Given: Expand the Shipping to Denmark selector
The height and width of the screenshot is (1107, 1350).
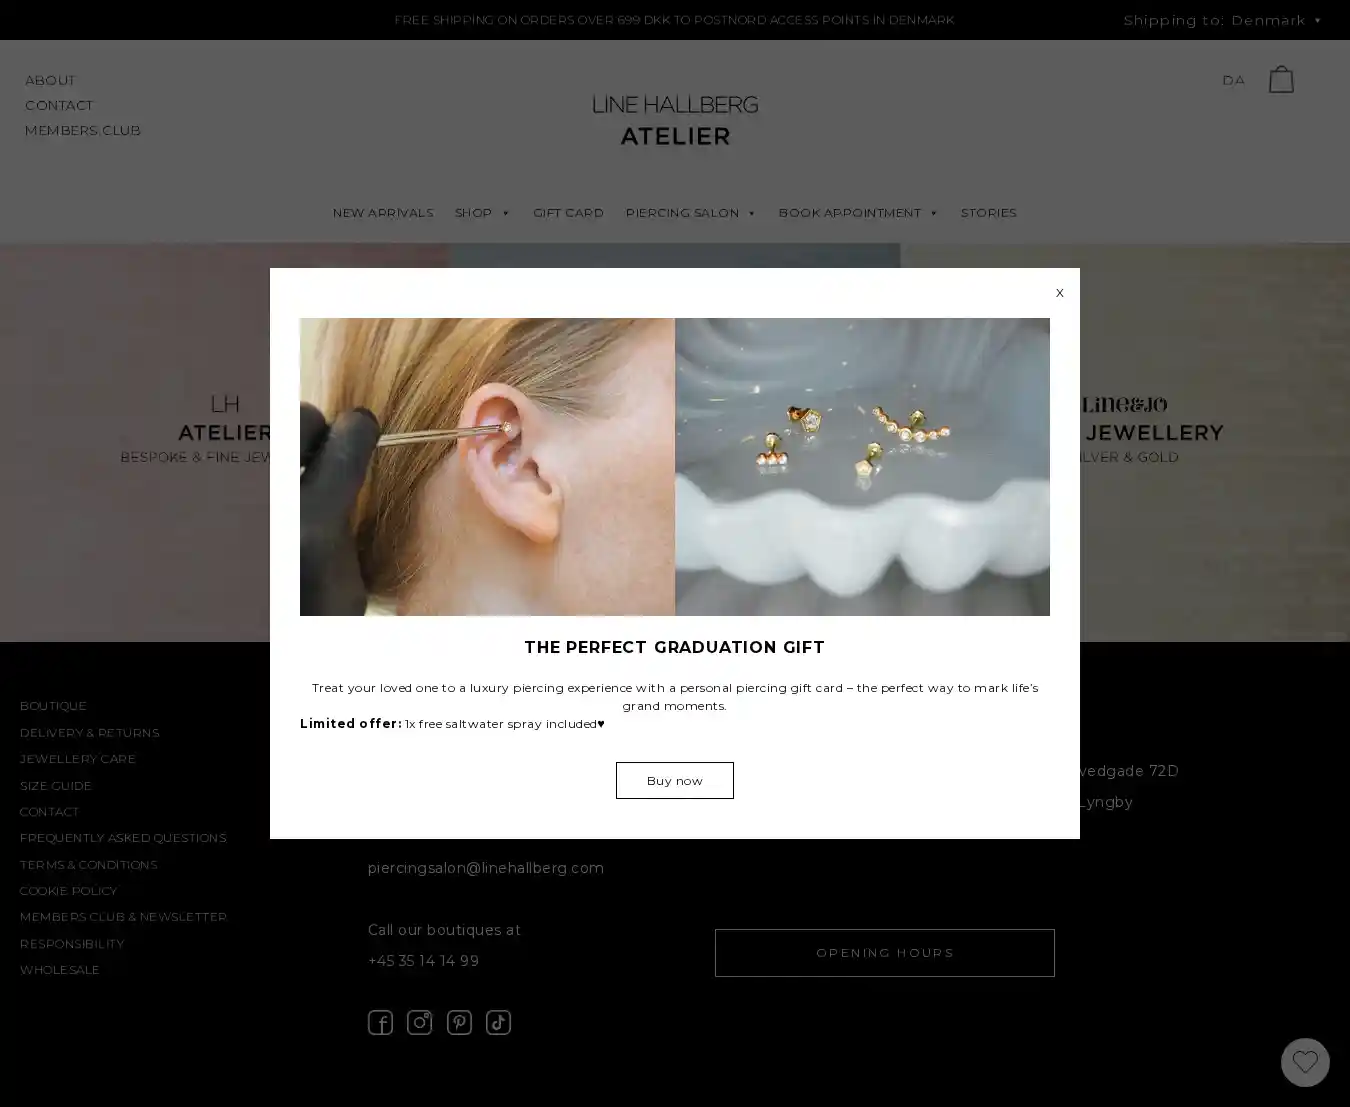Looking at the screenshot, I should click(x=1222, y=20).
